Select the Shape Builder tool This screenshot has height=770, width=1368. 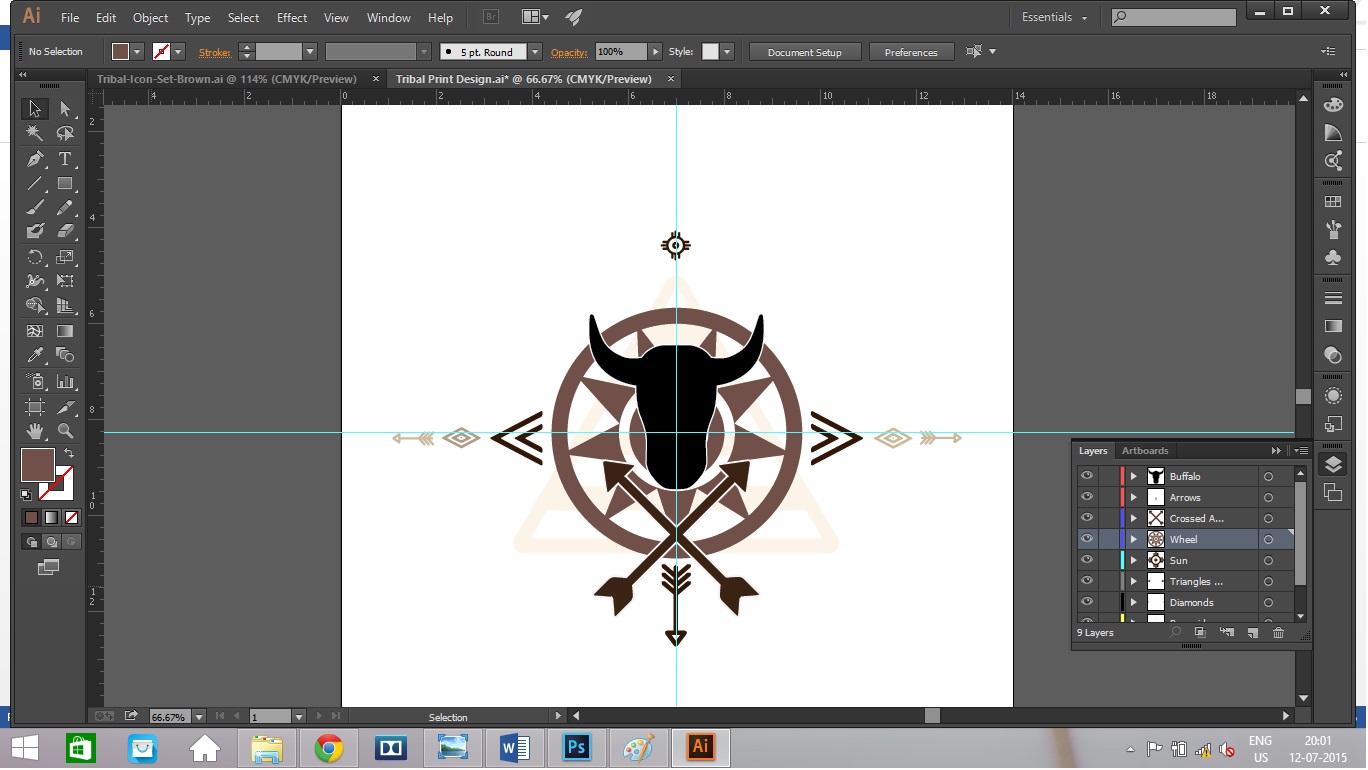point(35,305)
